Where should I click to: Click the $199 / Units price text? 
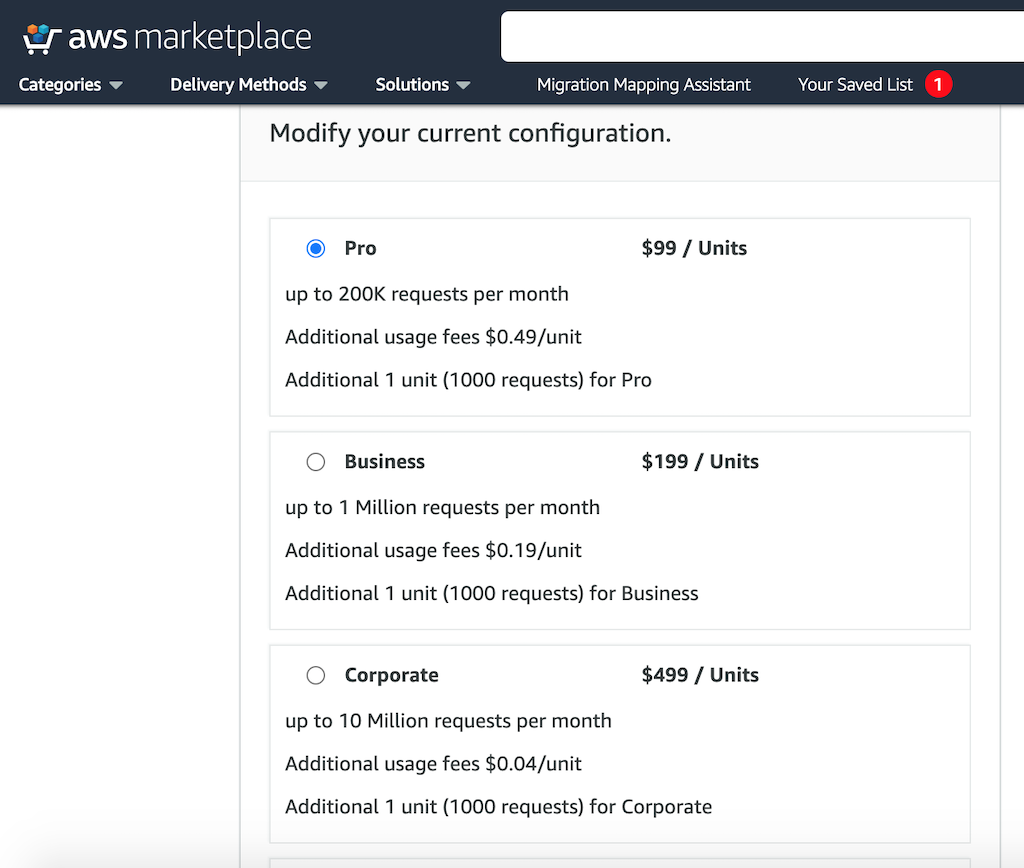(x=700, y=462)
